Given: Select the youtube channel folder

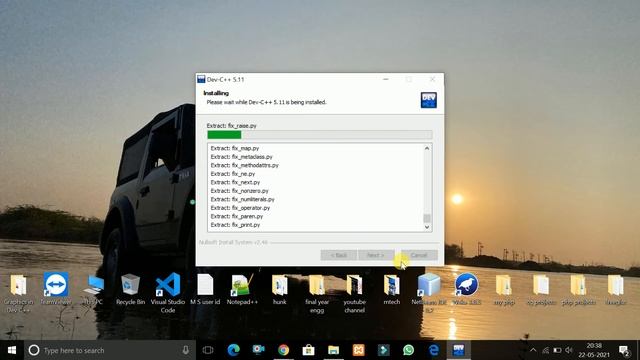Looking at the screenshot, I should [x=354, y=293].
